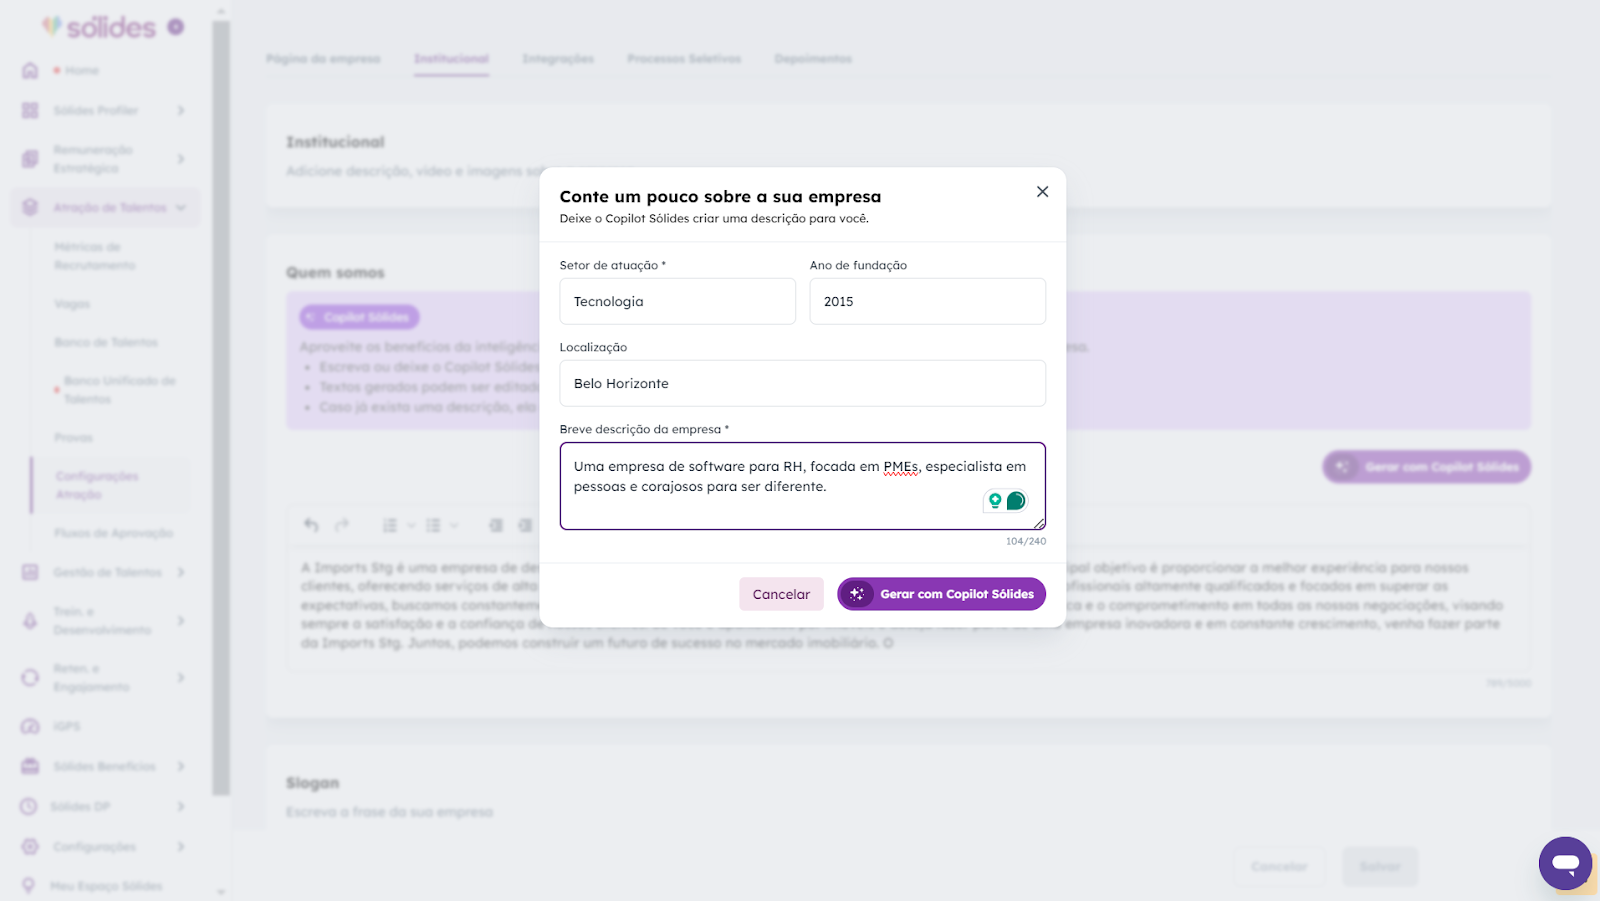This screenshot has width=1600, height=901.
Task: Click the Localização input field
Action: [x=803, y=383]
